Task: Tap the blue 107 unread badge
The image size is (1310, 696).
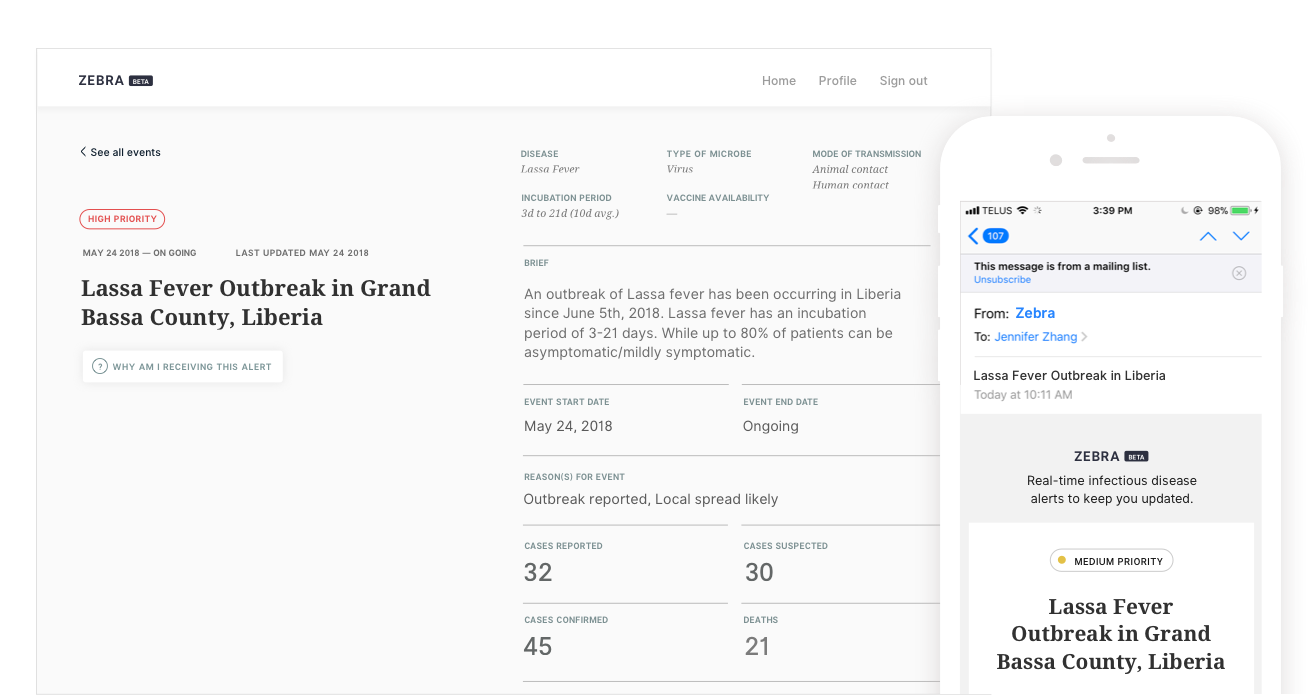Action: click(995, 236)
